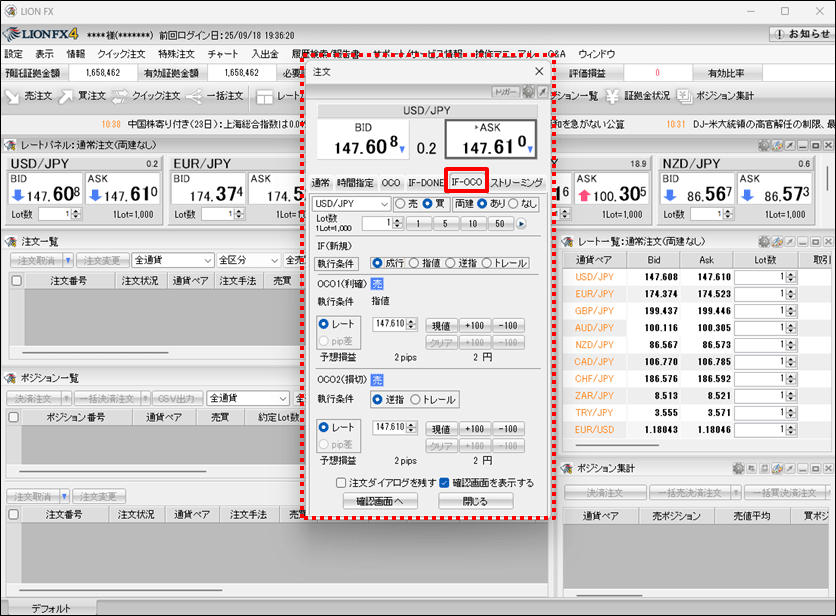Expand 全通貨 dropdown in 注文一覧 panel

(x=172, y=260)
